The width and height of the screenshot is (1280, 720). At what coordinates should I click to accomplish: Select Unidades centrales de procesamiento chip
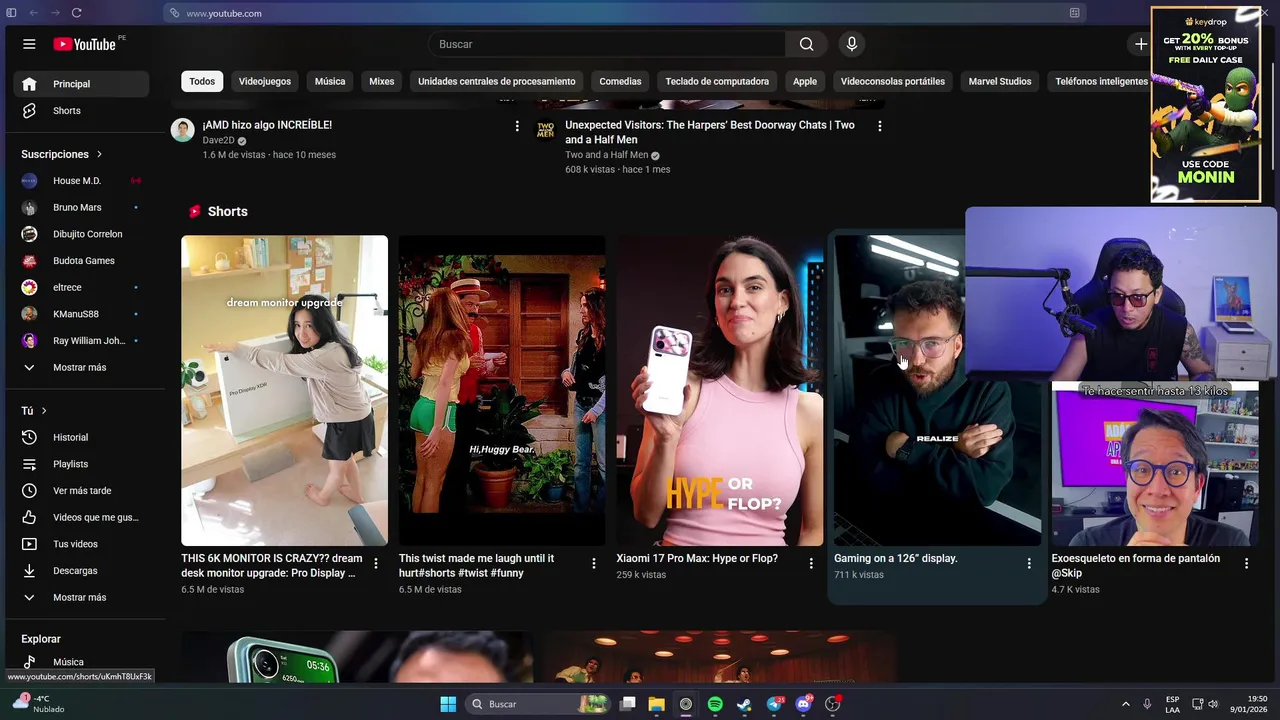point(496,81)
